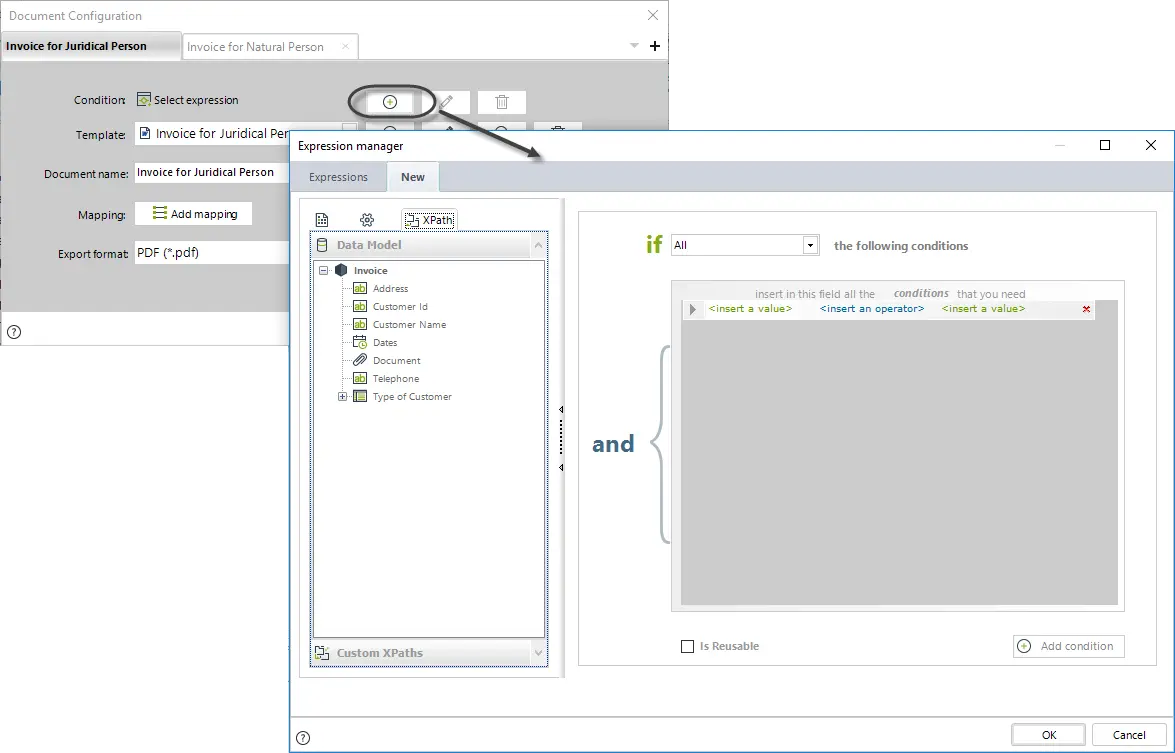Confirm with the OK button

(x=1048, y=735)
